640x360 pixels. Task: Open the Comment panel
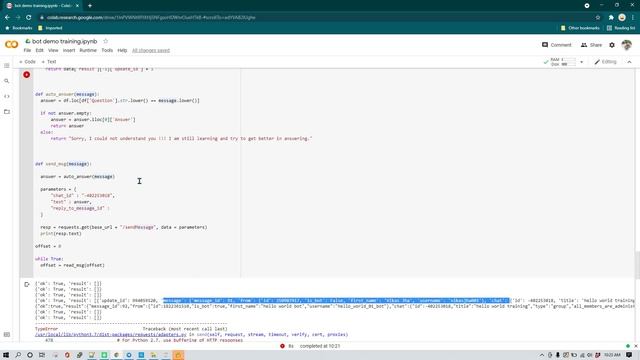(556, 45)
